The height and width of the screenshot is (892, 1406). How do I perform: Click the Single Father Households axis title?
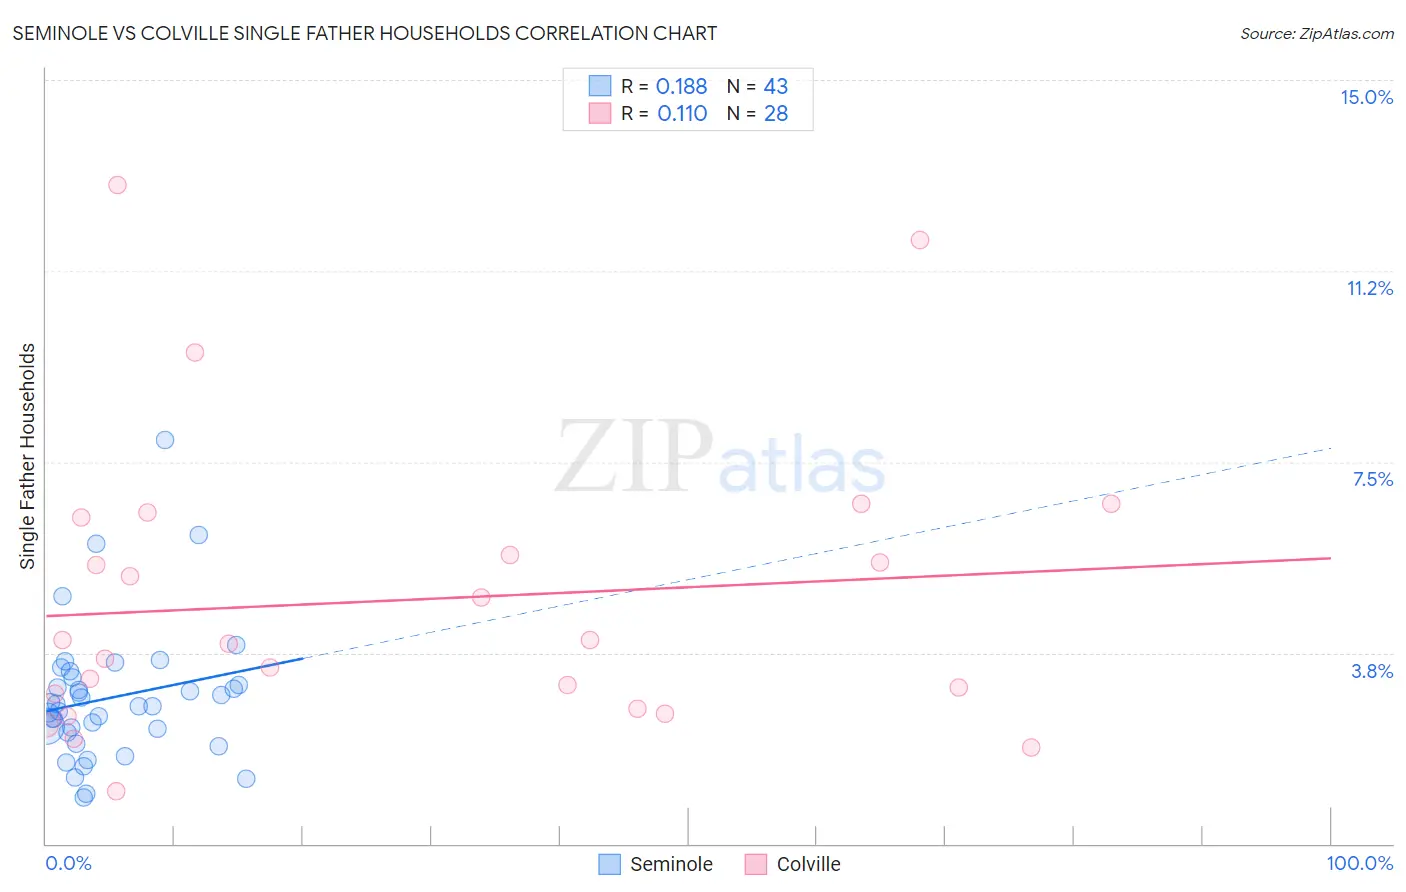tap(27, 456)
